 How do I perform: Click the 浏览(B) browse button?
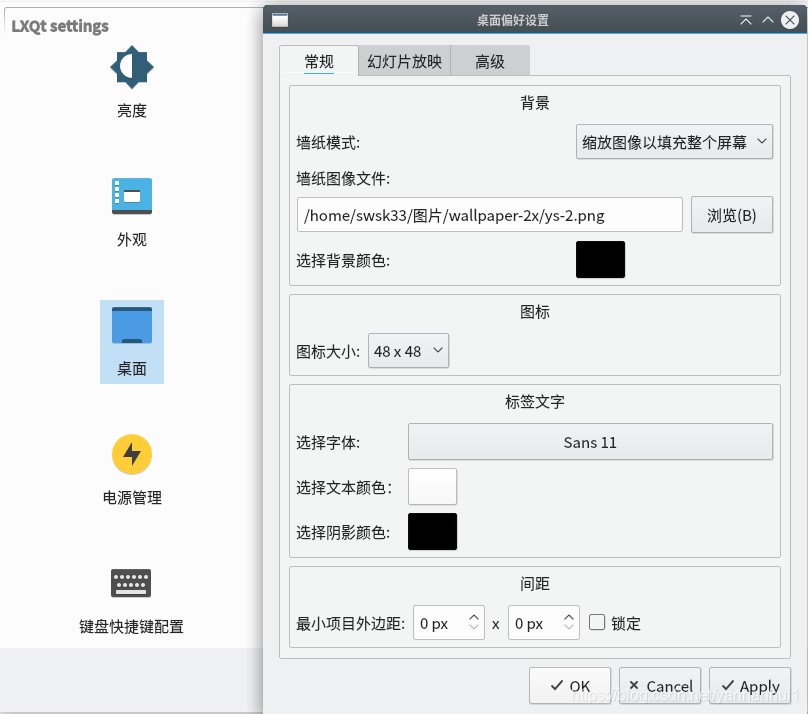click(x=731, y=215)
